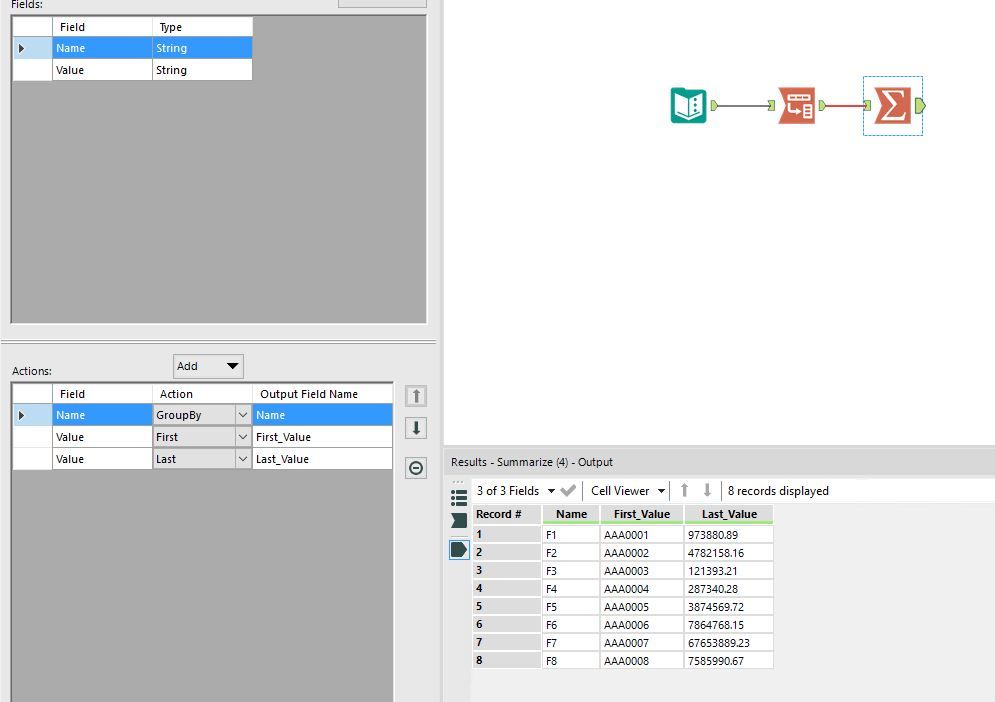Viewport: 995px width, 702px height.
Task: Select the Text Input tool on canvas
Action: [x=689, y=105]
